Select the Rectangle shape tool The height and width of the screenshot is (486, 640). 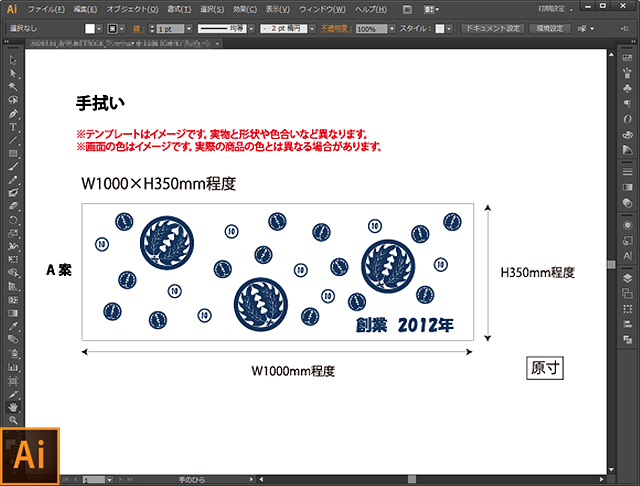pos(13,153)
